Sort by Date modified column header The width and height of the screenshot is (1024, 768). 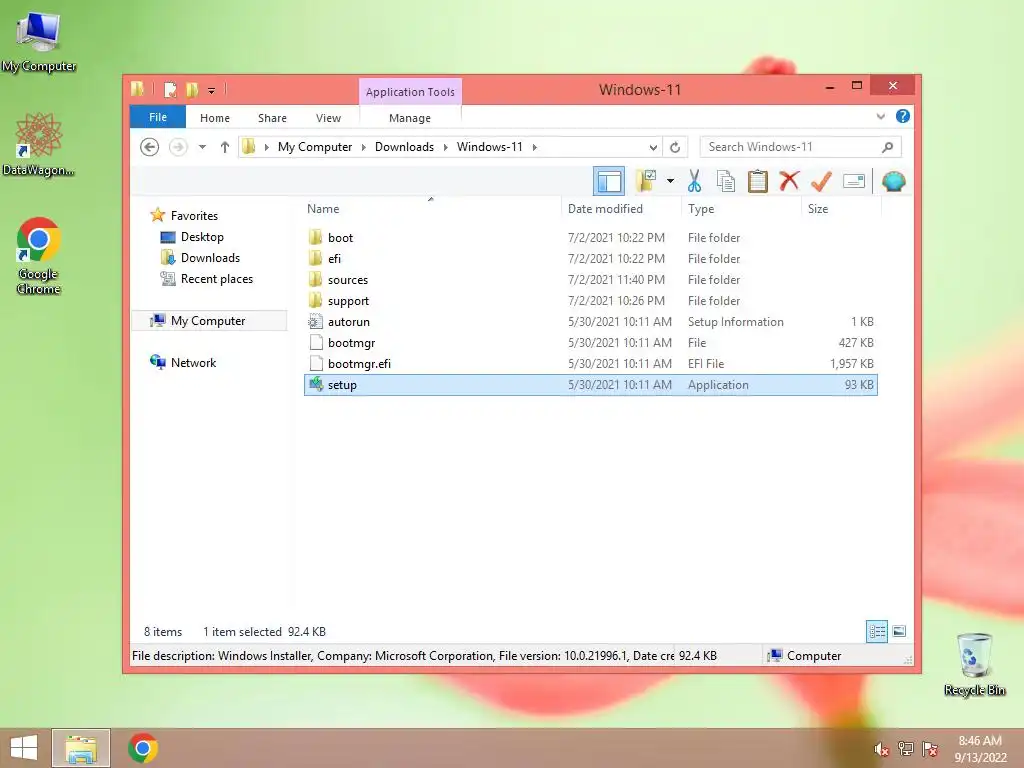(620, 209)
